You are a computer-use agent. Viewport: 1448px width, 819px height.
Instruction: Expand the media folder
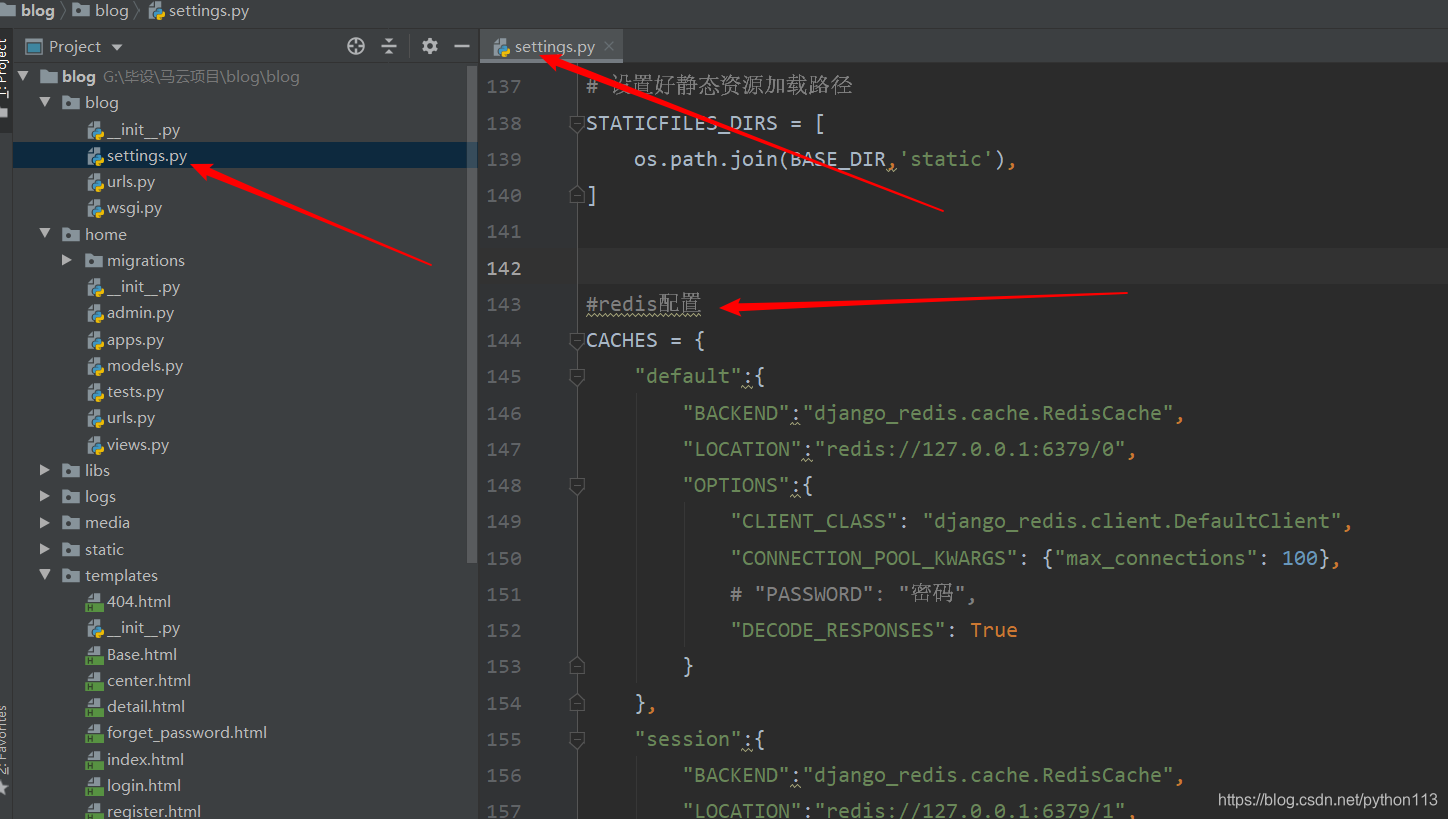click(44, 522)
